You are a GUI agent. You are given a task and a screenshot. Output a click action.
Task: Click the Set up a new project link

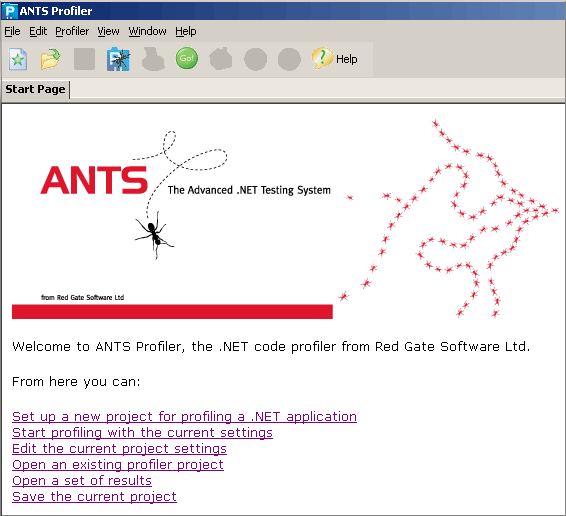coord(184,417)
